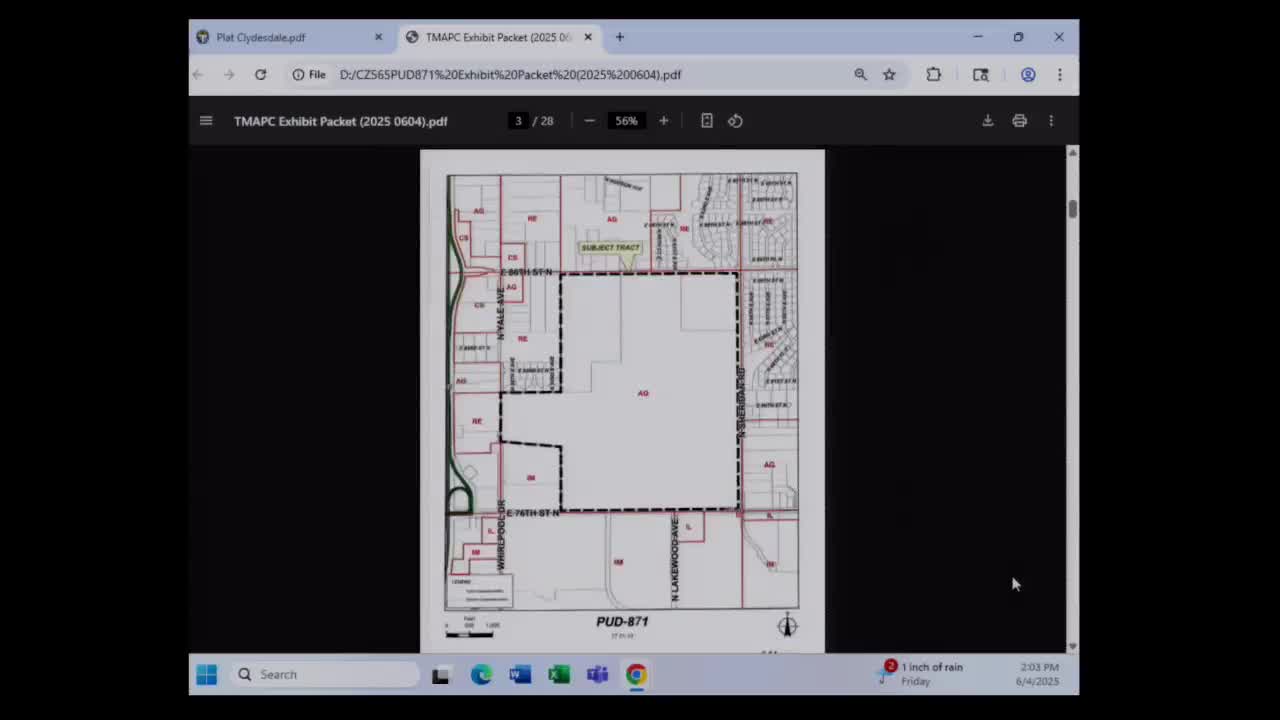Click the fit to page icon
This screenshot has height=720, width=1280.
click(706, 121)
